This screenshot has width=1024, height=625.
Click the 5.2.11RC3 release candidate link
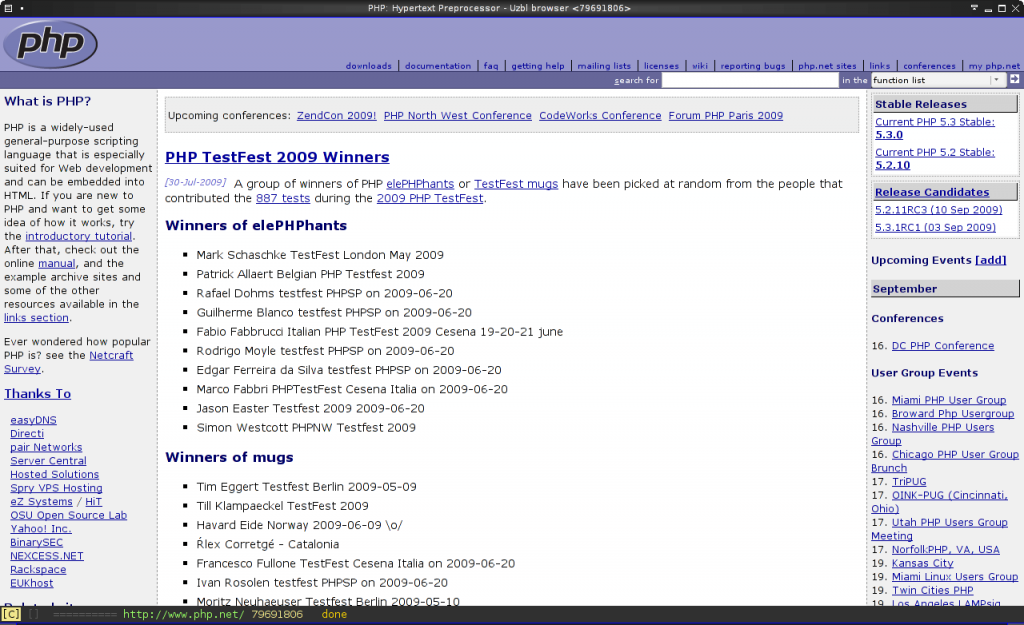[938, 210]
